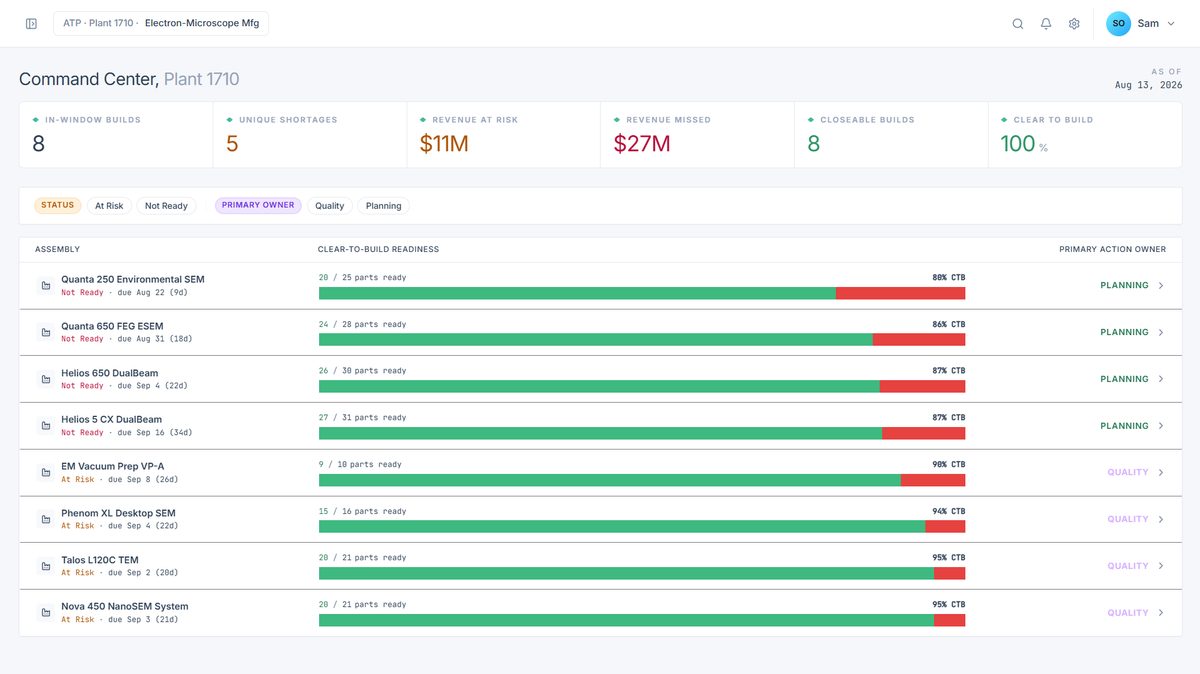Screen dimensions: 1200x674
Task: Click PLANNING owner for Quanta 250 row
Action: (x=1124, y=286)
